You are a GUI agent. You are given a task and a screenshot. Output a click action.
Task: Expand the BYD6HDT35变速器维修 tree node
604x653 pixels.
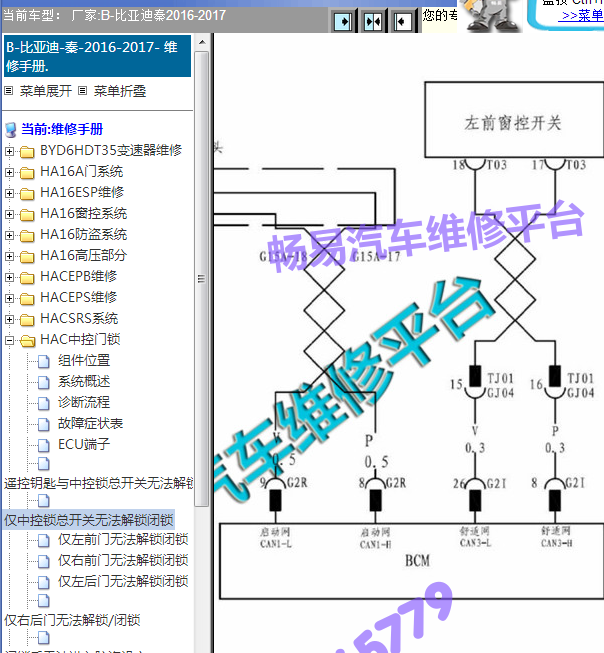(9, 152)
